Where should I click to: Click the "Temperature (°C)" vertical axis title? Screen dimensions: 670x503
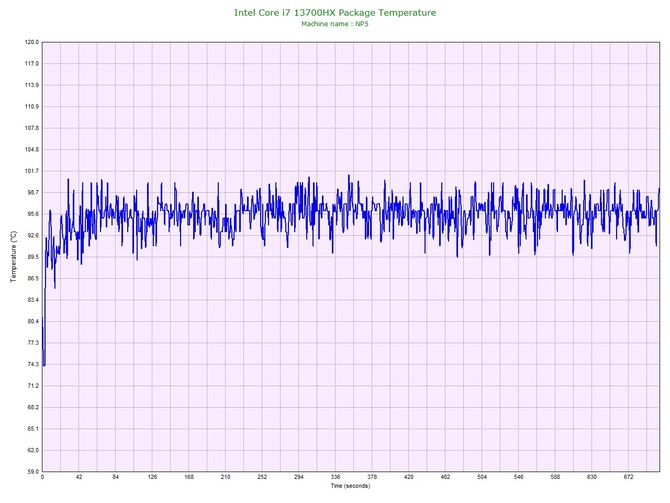[14, 256]
